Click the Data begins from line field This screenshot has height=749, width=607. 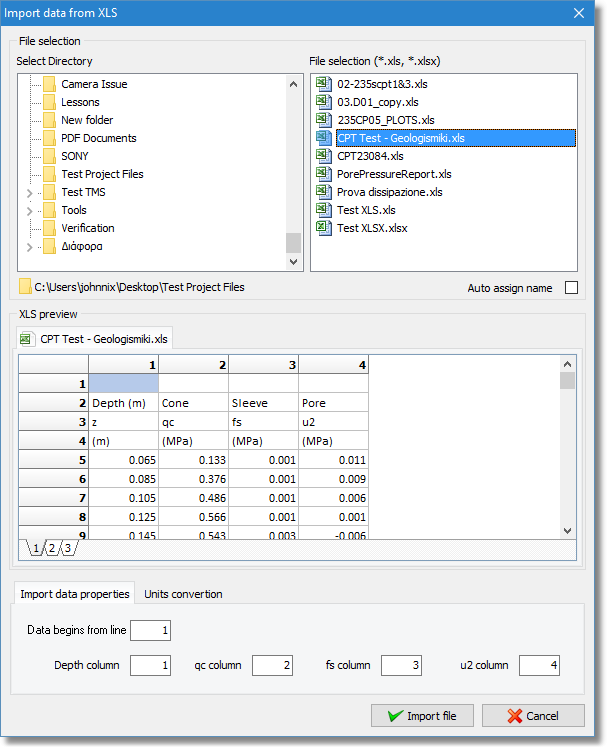[150, 631]
